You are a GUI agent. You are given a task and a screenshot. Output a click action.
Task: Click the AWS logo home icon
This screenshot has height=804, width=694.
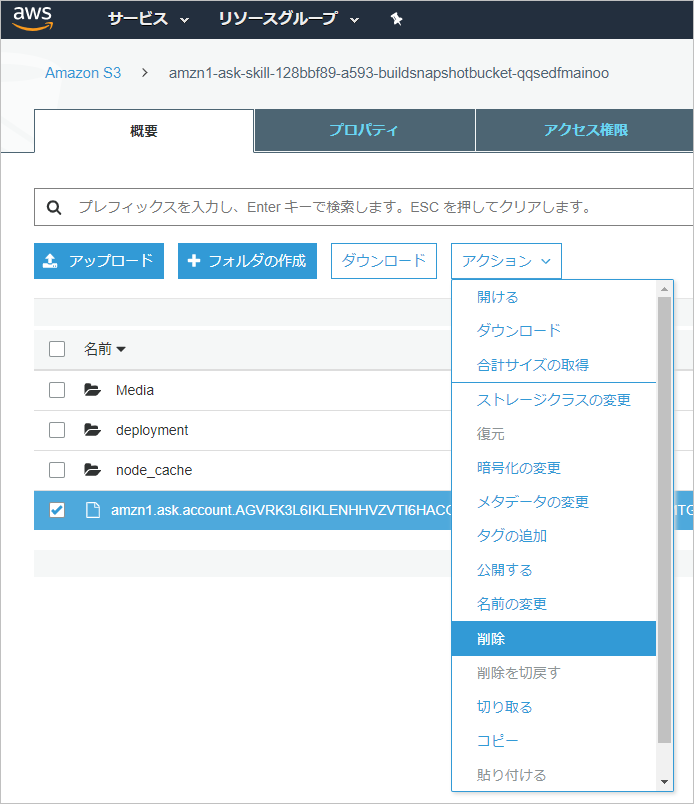[x=33, y=18]
